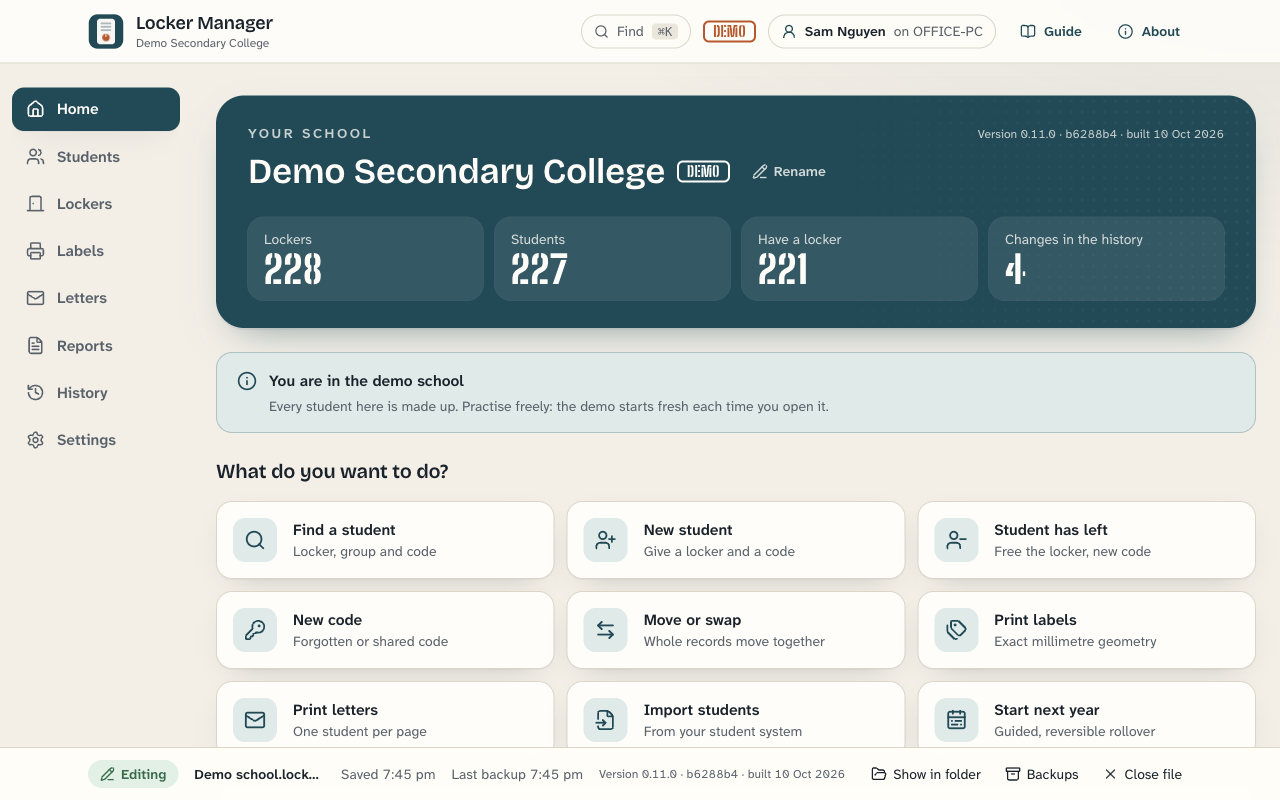Open the Sam Nguyen user menu
The image size is (1280, 800).
click(x=882, y=31)
